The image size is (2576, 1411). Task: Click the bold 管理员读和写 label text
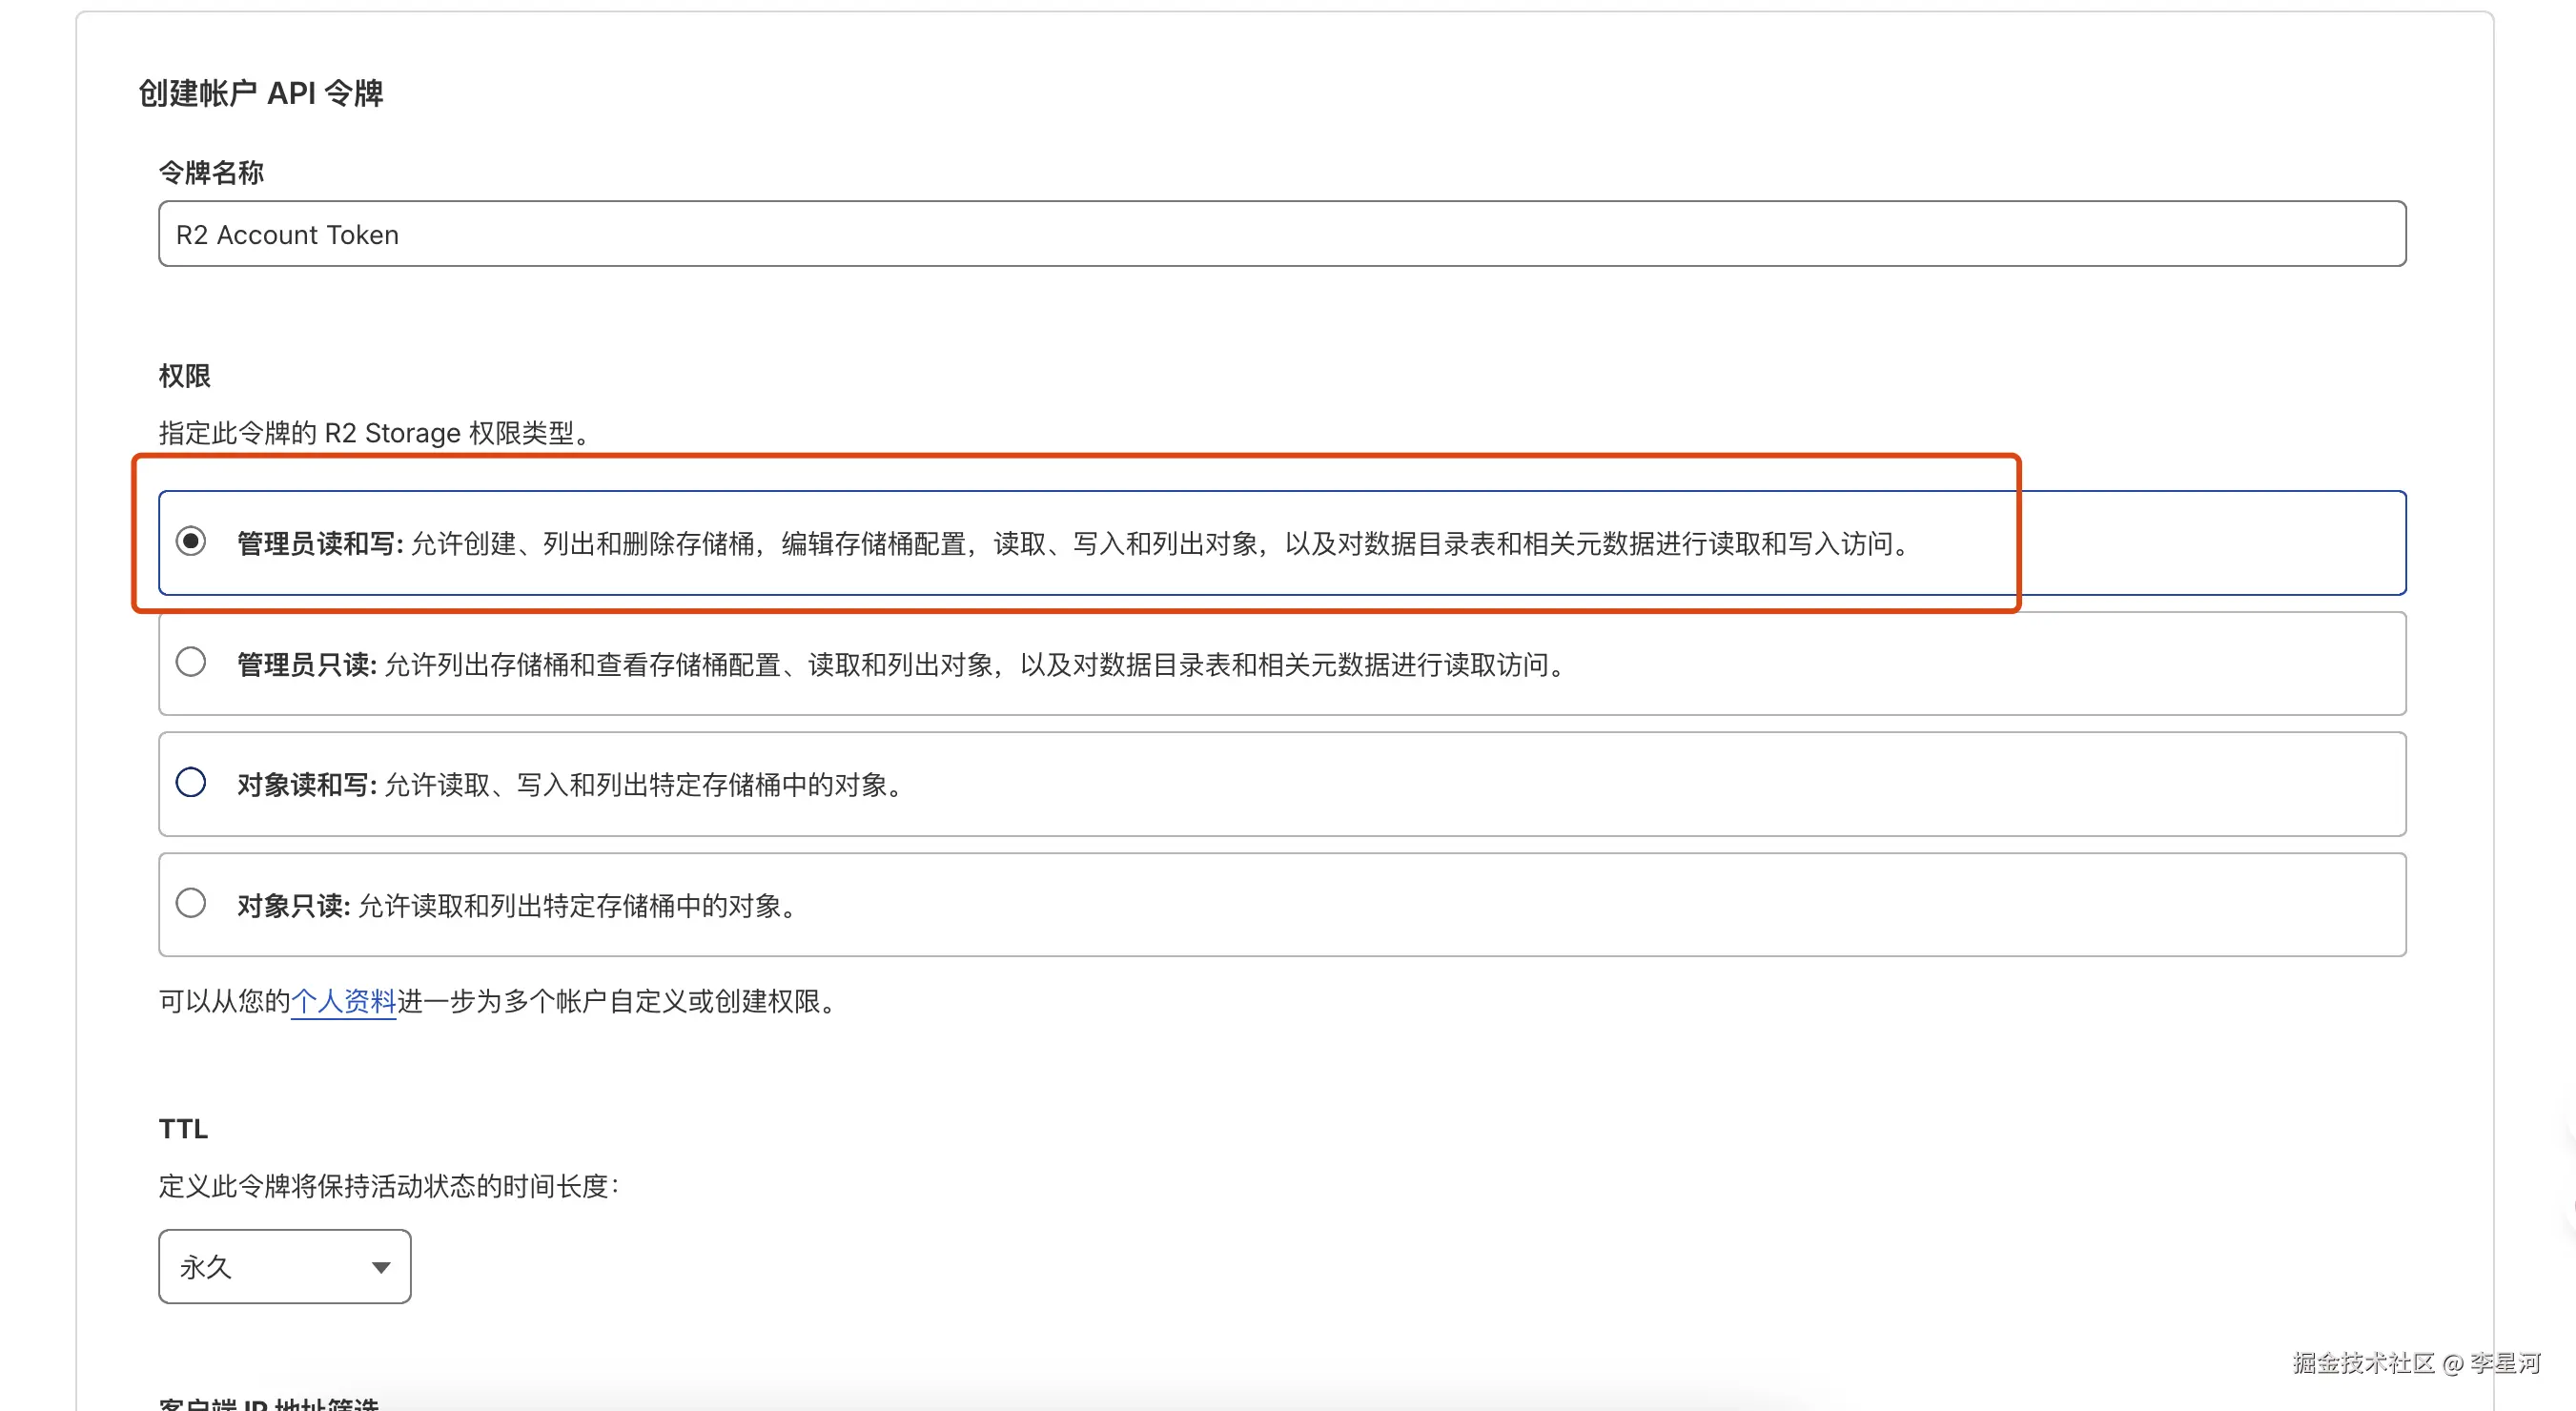click(319, 544)
